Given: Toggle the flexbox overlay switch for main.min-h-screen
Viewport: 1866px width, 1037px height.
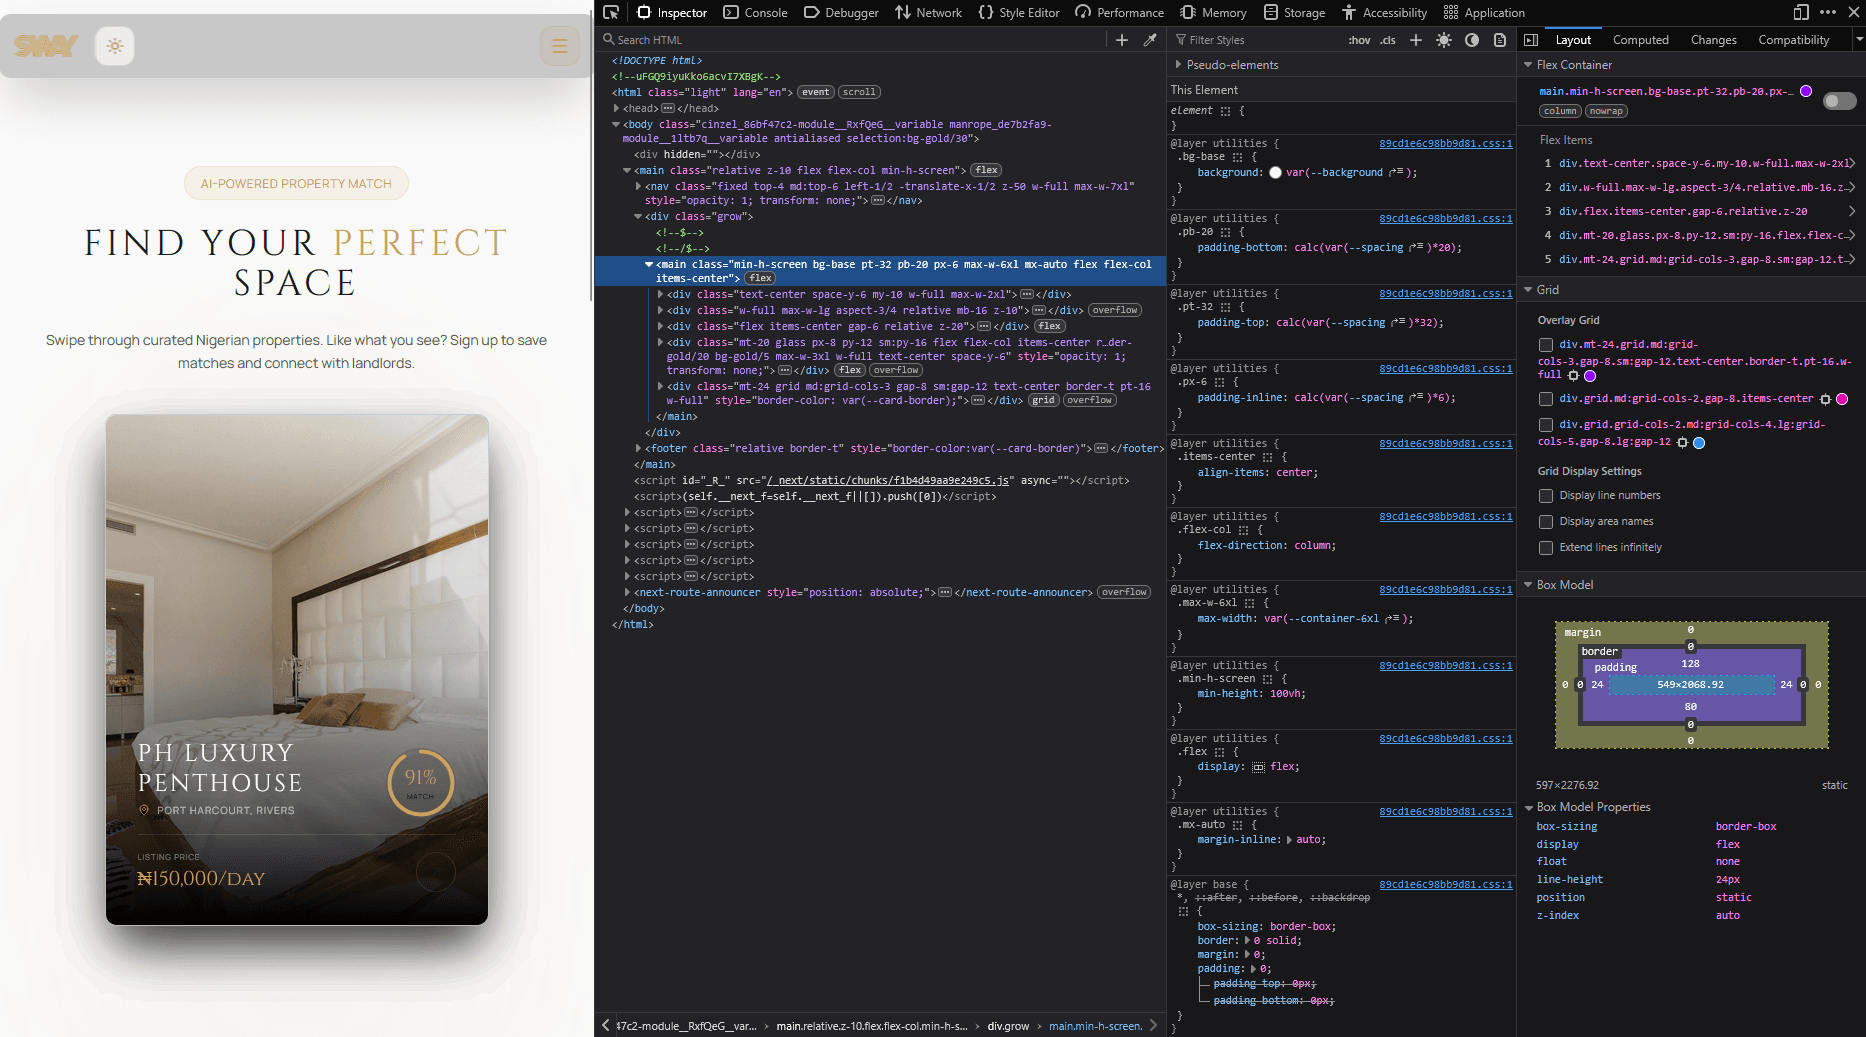Looking at the screenshot, I should [1838, 100].
